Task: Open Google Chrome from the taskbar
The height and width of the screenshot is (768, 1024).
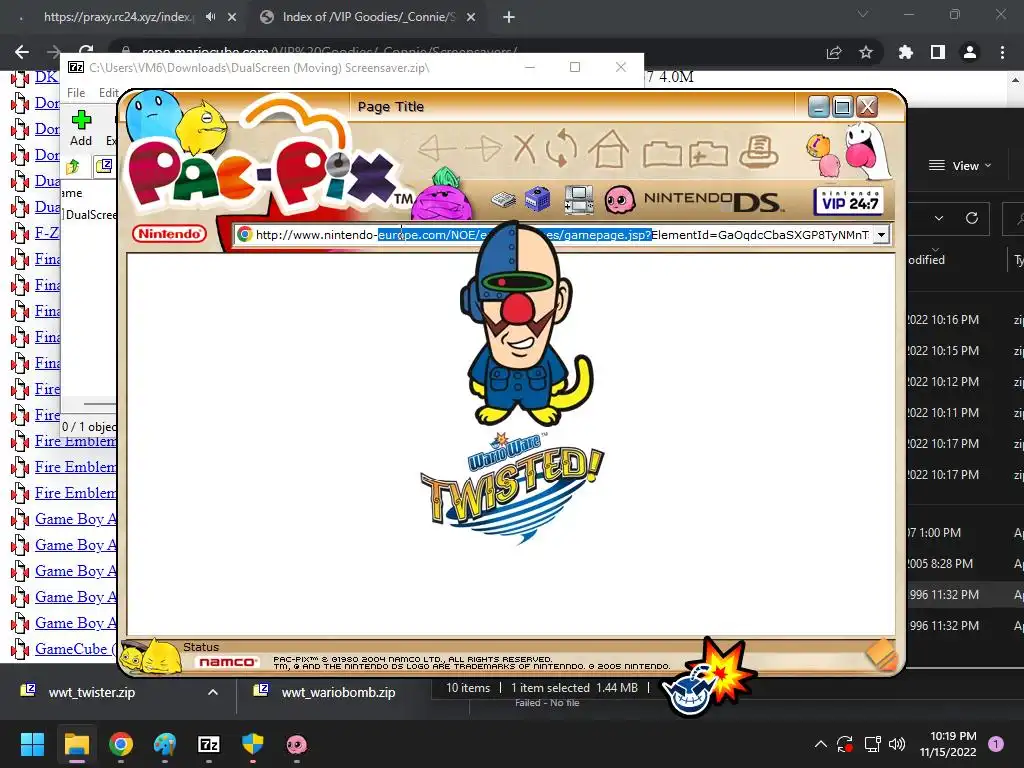Action: pos(121,744)
